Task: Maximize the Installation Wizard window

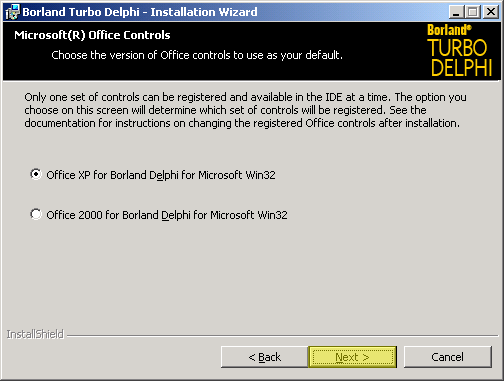Action: coord(473,12)
